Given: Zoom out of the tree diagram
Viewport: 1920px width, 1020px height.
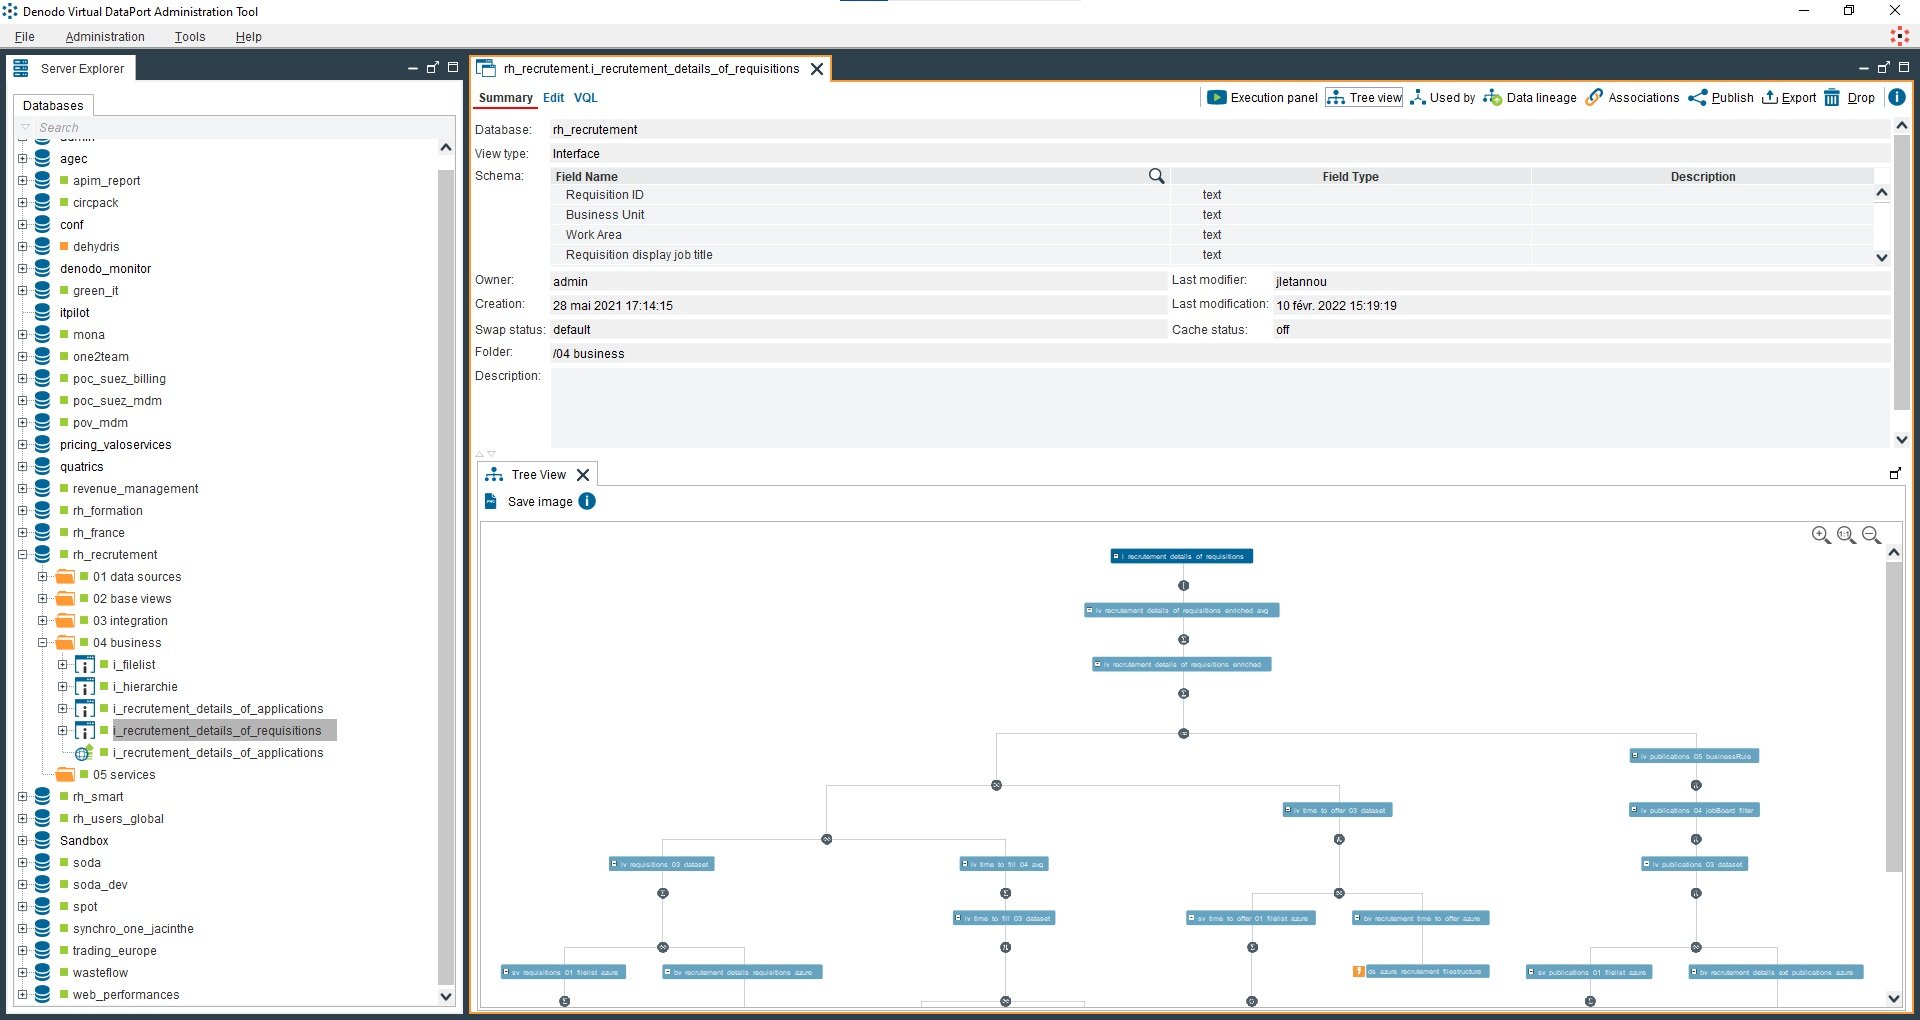Looking at the screenshot, I should point(1871,536).
